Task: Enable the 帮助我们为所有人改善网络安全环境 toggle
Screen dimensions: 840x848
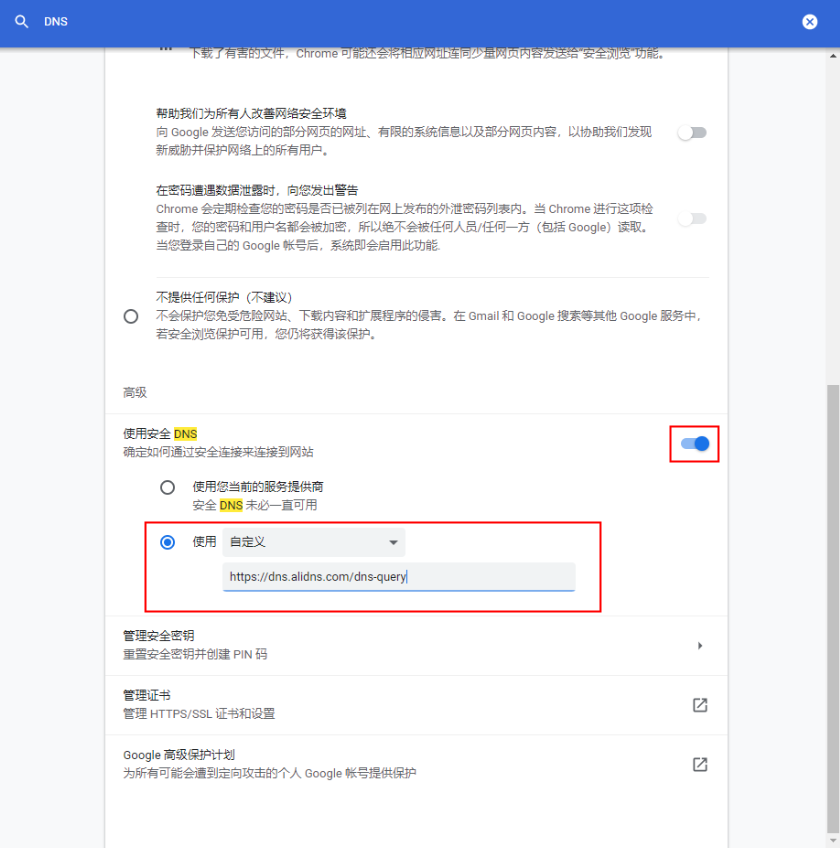Action: pyautogui.click(x=692, y=132)
